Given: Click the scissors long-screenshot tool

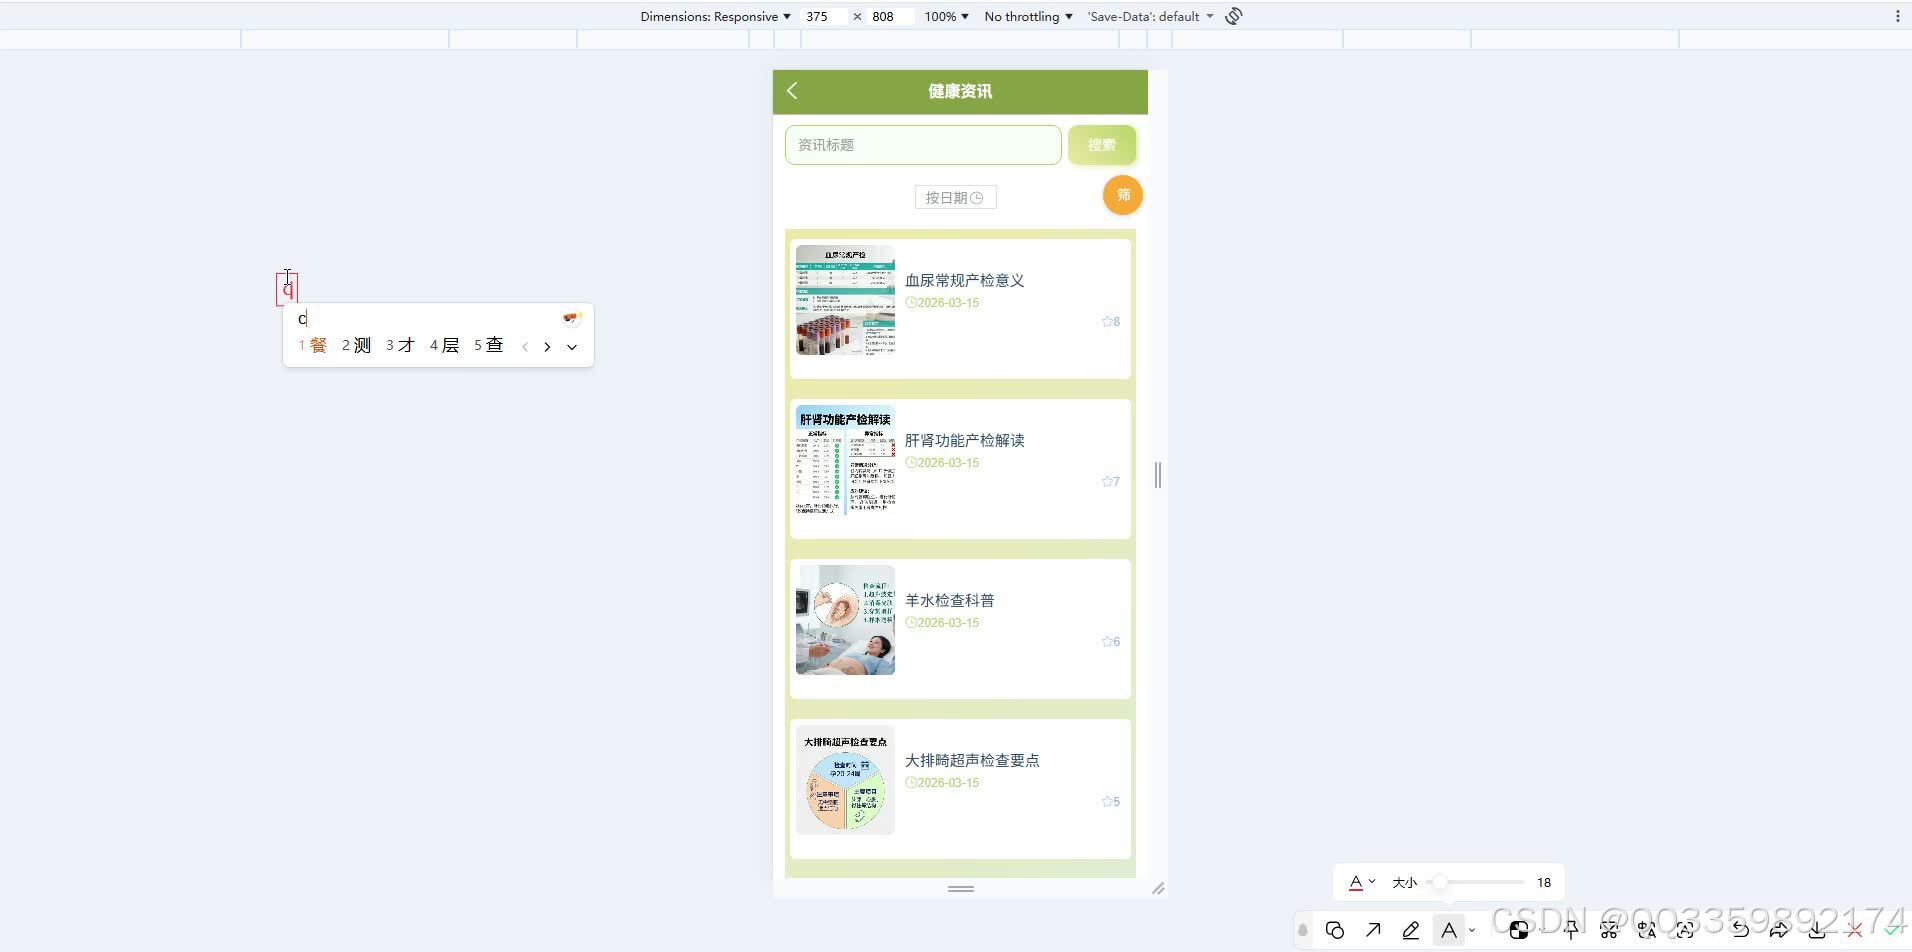Looking at the screenshot, I should coord(1609,930).
